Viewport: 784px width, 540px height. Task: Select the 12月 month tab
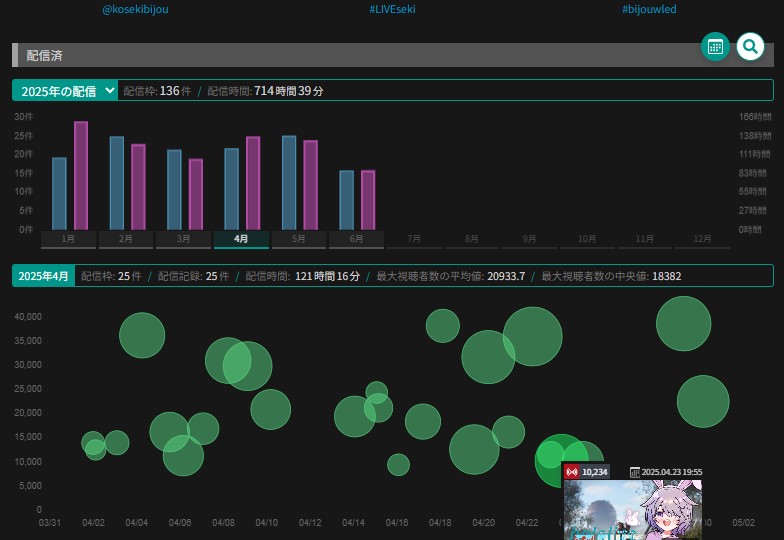click(702, 239)
